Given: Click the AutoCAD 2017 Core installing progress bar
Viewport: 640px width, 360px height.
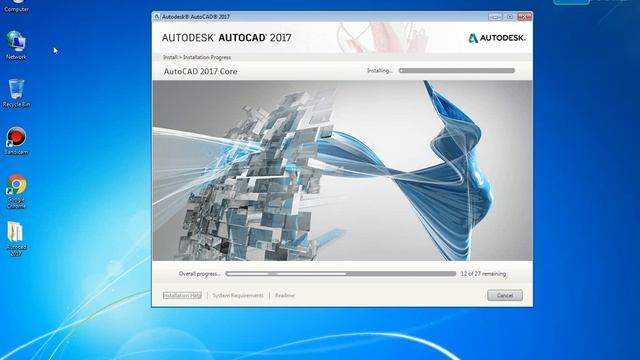Looking at the screenshot, I should (457, 71).
